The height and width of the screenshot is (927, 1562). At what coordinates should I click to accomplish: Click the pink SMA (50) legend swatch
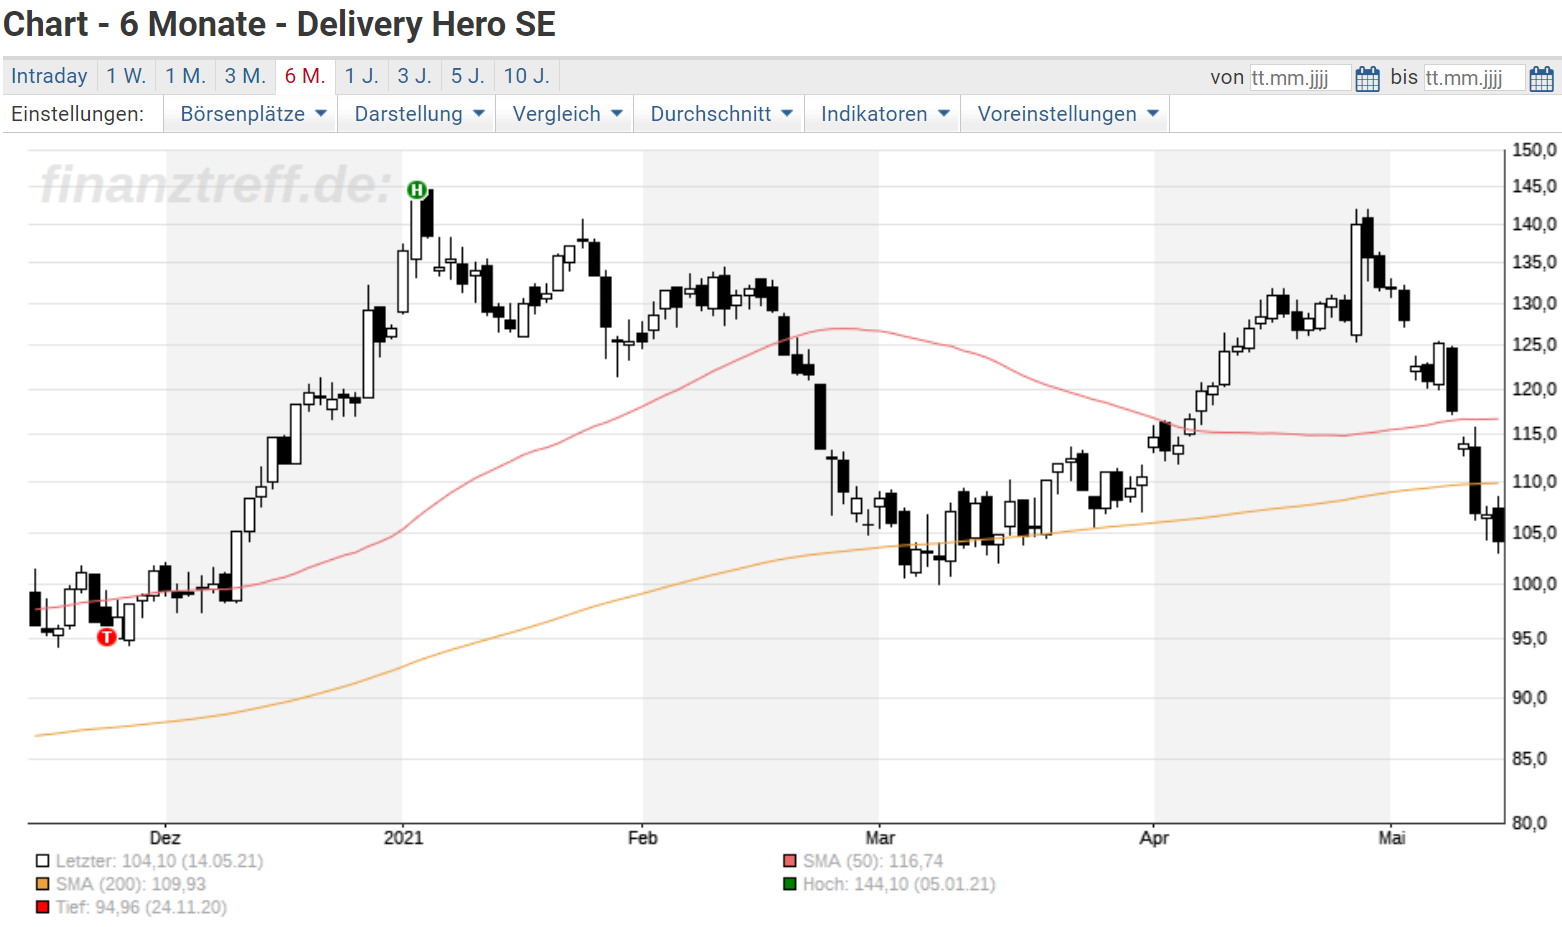click(x=789, y=861)
